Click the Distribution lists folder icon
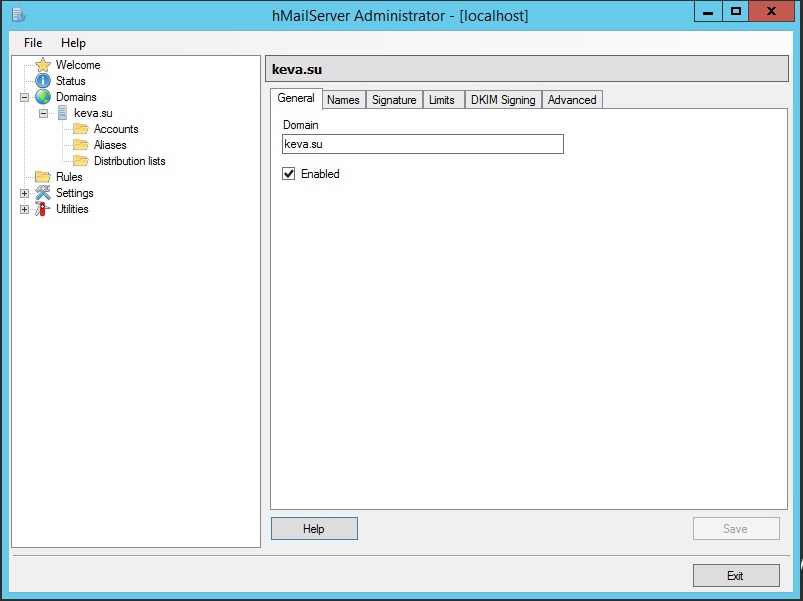 (80, 161)
